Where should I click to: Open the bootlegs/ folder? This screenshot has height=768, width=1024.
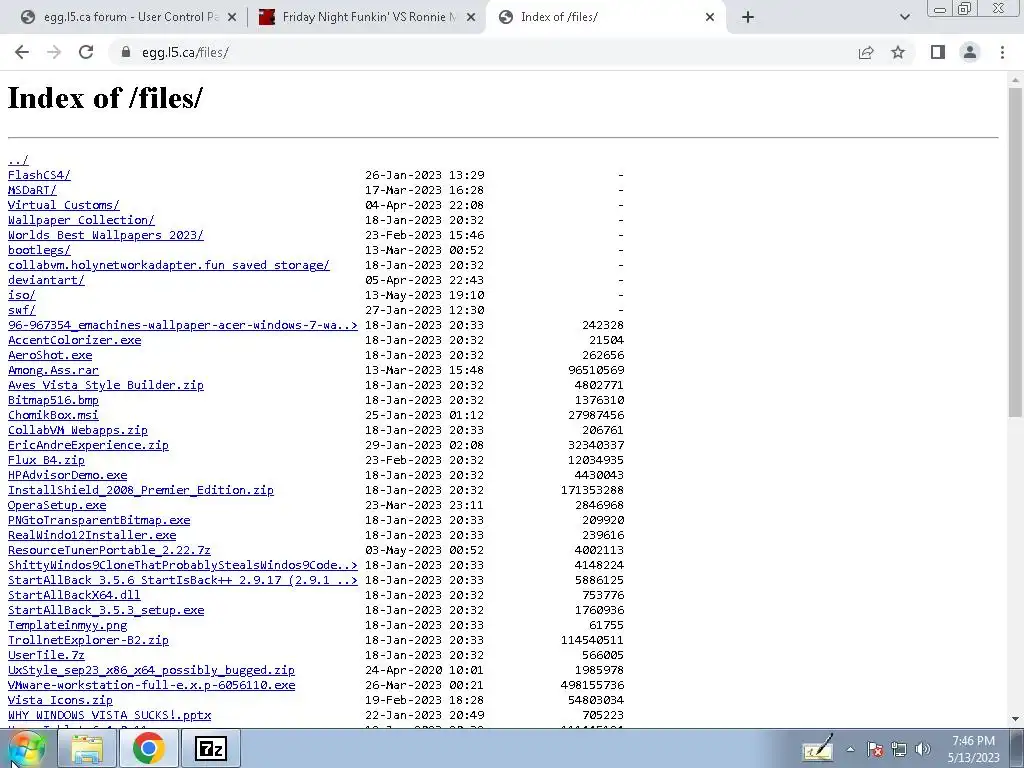point(39,250)
